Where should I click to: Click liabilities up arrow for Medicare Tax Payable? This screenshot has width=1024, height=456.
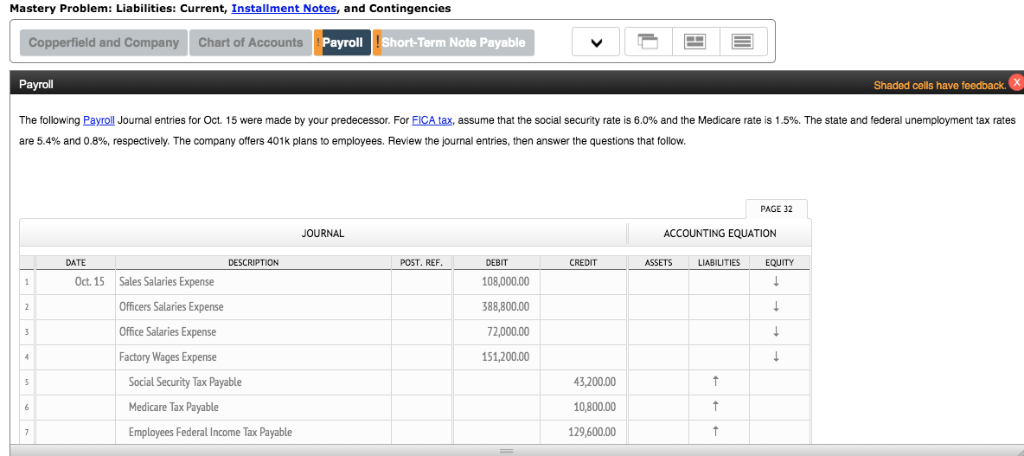tap(716, 406)
